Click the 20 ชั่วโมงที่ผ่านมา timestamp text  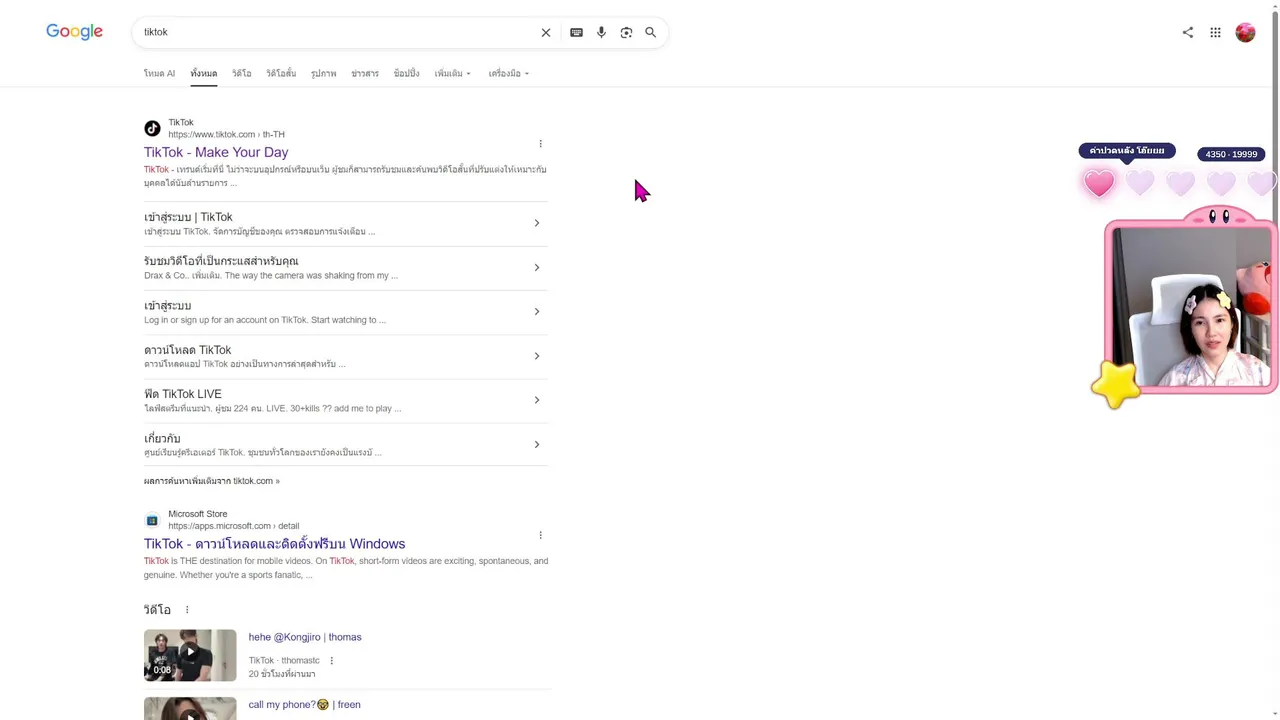click(282, 674)
